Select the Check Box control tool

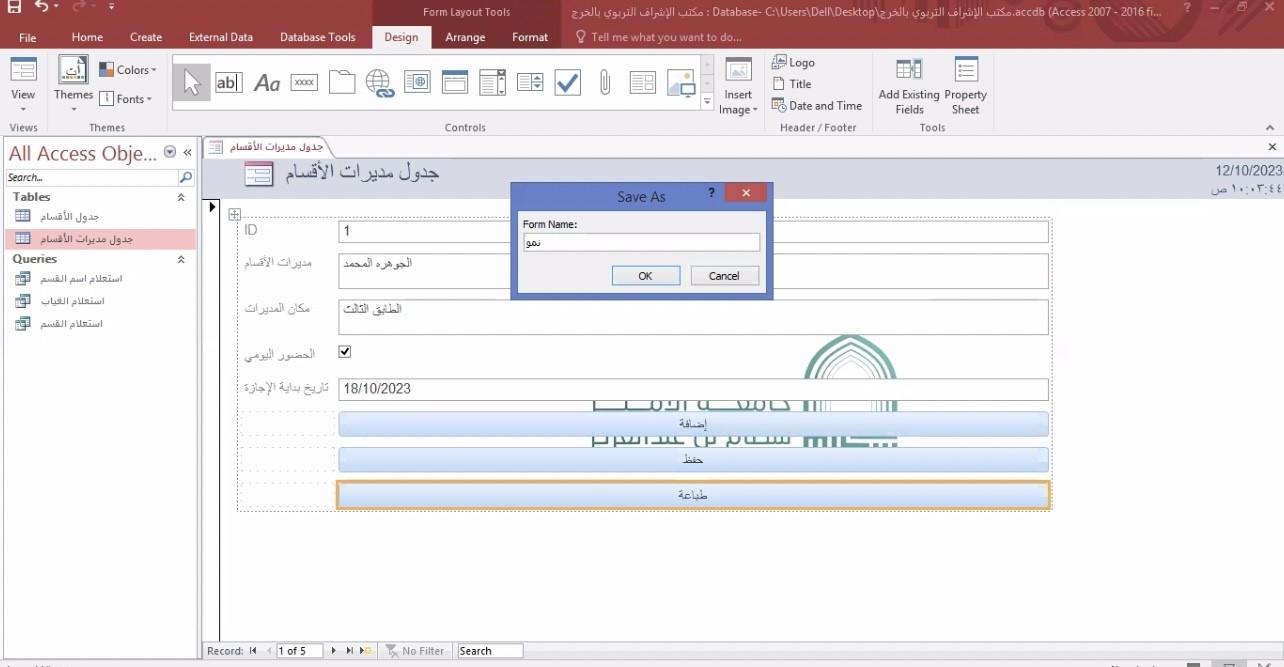tap(568, 83)
